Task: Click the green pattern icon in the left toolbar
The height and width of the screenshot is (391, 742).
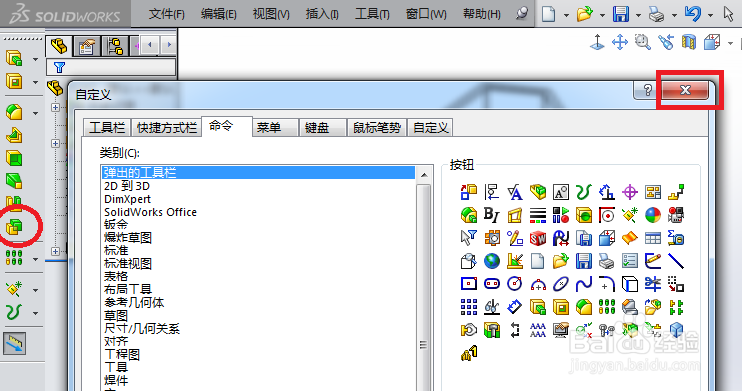Action: tap(14, 258)
